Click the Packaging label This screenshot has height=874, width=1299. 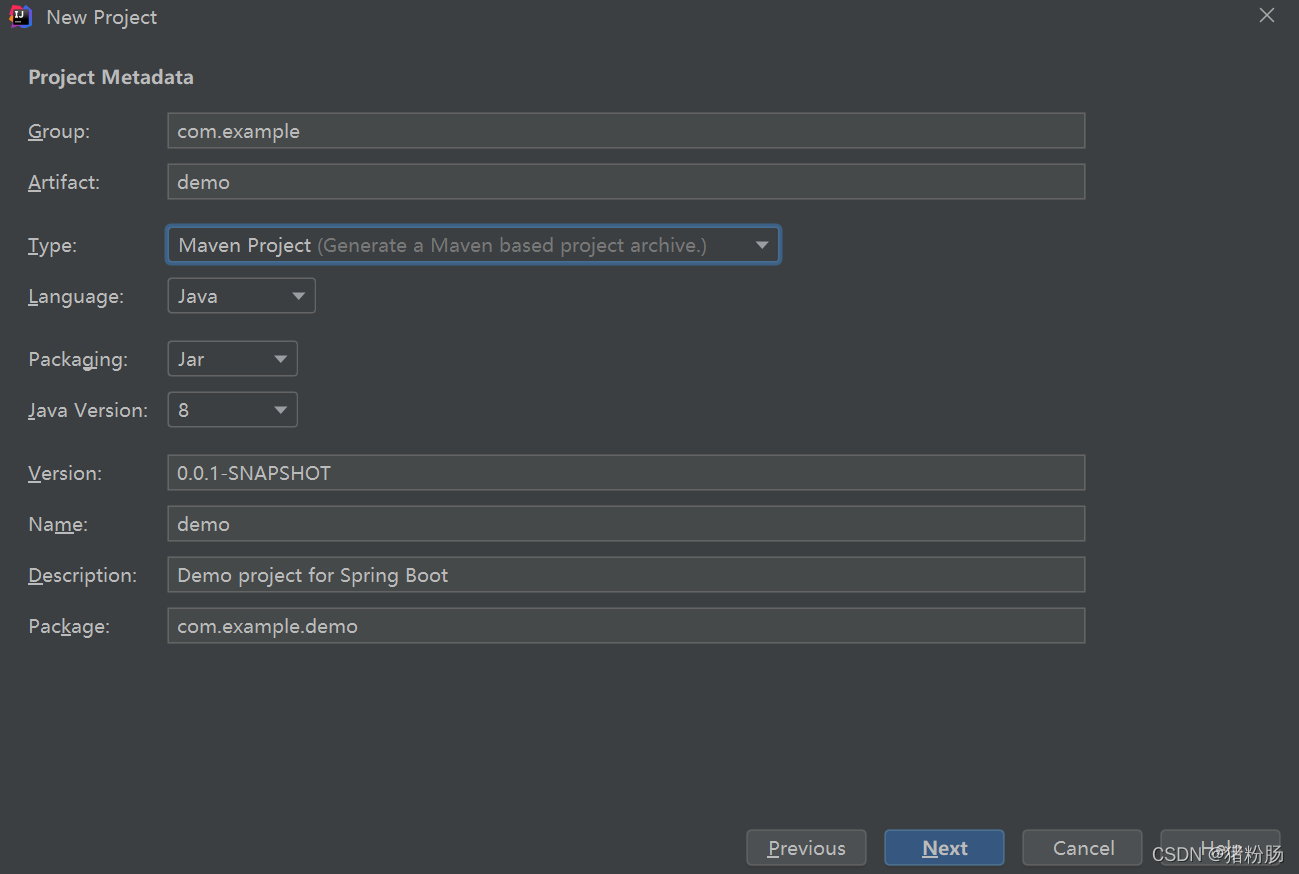78,359
